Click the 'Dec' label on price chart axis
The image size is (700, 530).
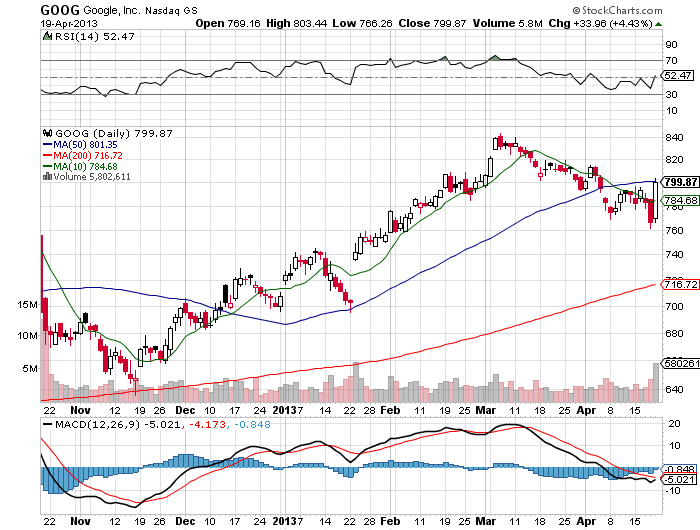click(x=185, y=410)
